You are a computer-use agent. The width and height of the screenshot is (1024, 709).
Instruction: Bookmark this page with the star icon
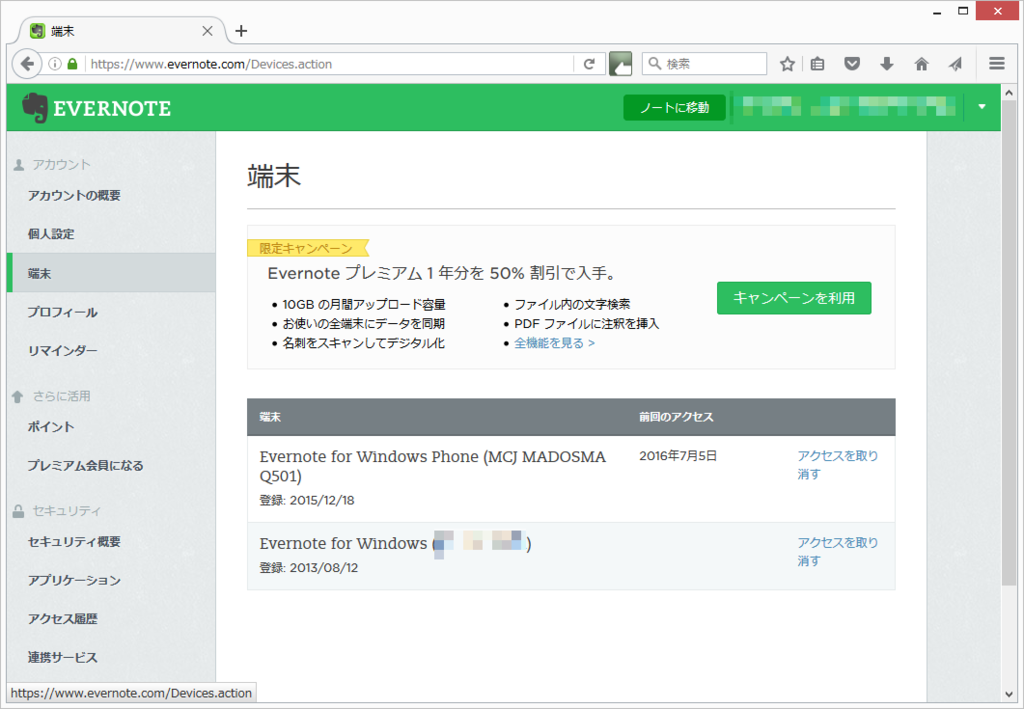788,64
